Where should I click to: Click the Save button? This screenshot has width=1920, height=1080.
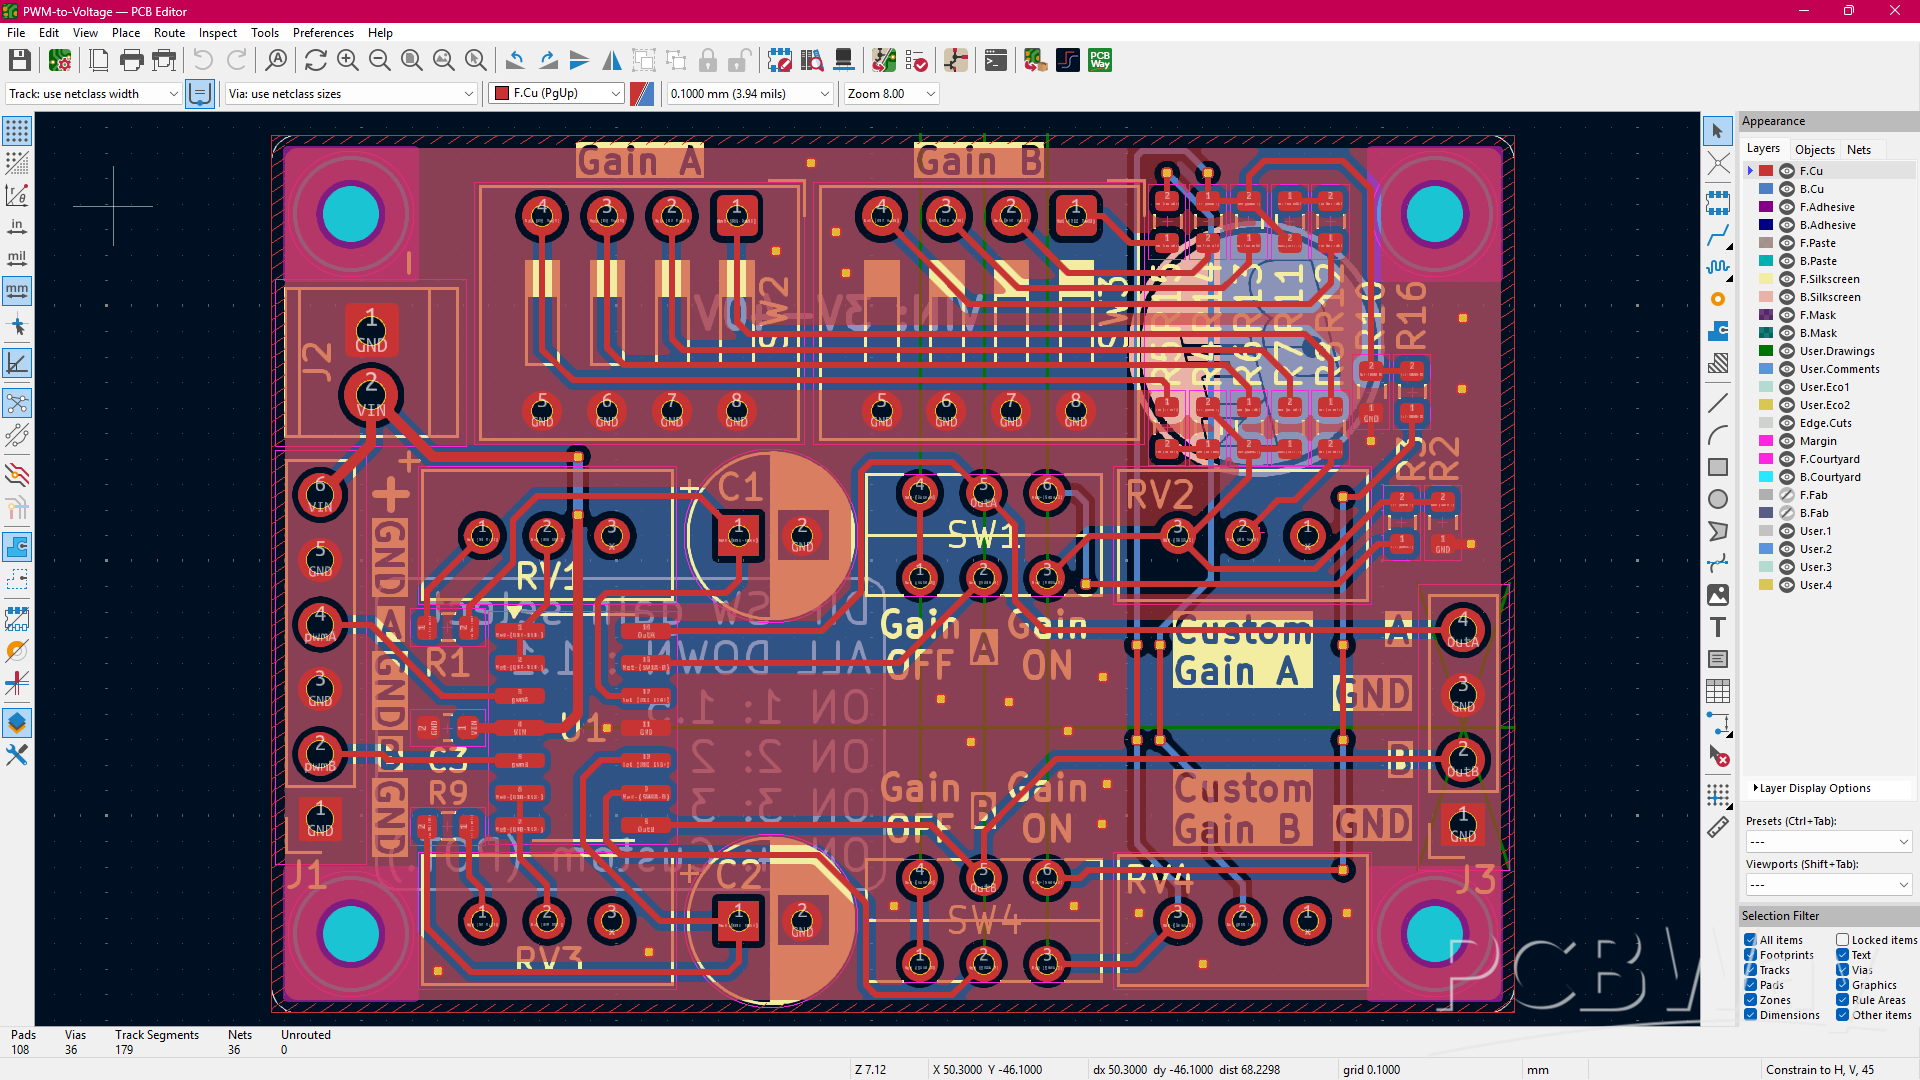point(19,60)
